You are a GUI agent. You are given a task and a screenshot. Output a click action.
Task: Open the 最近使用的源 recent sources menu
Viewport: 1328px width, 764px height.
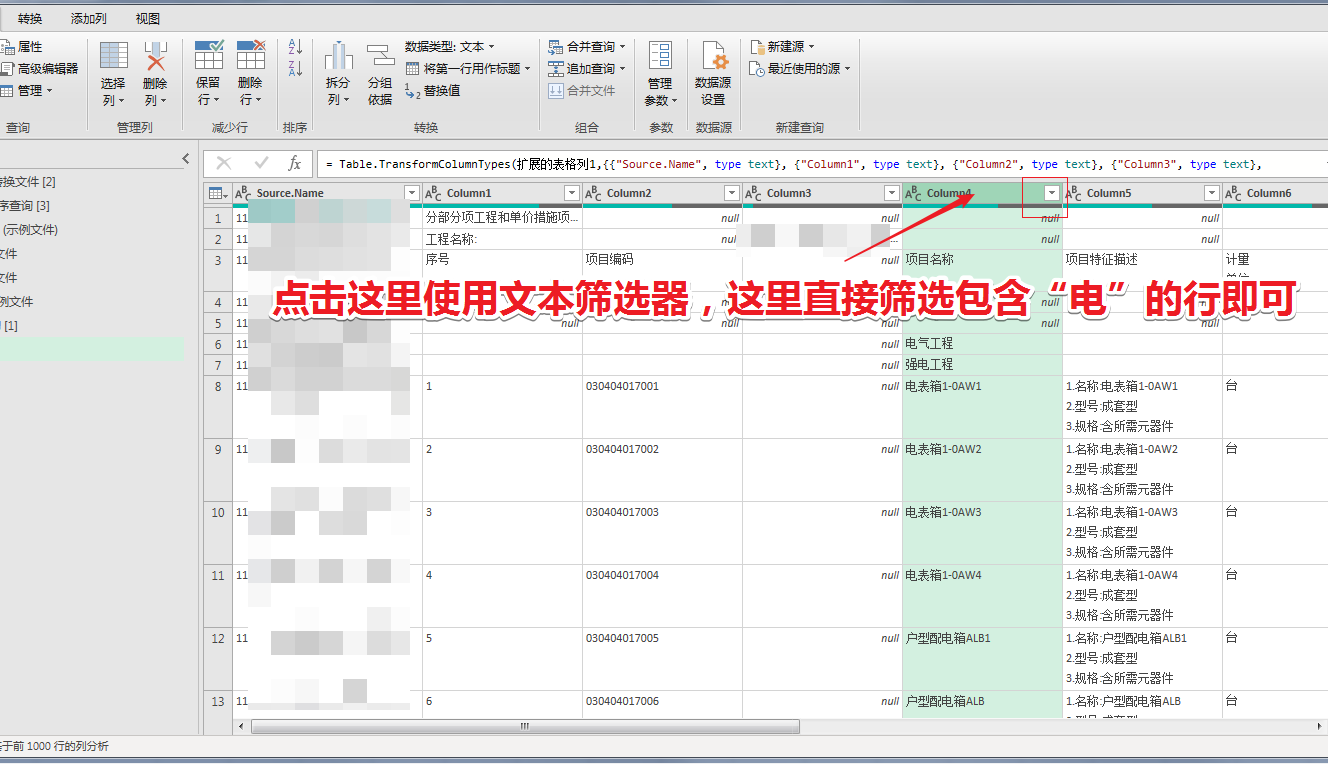pos(800,69)
